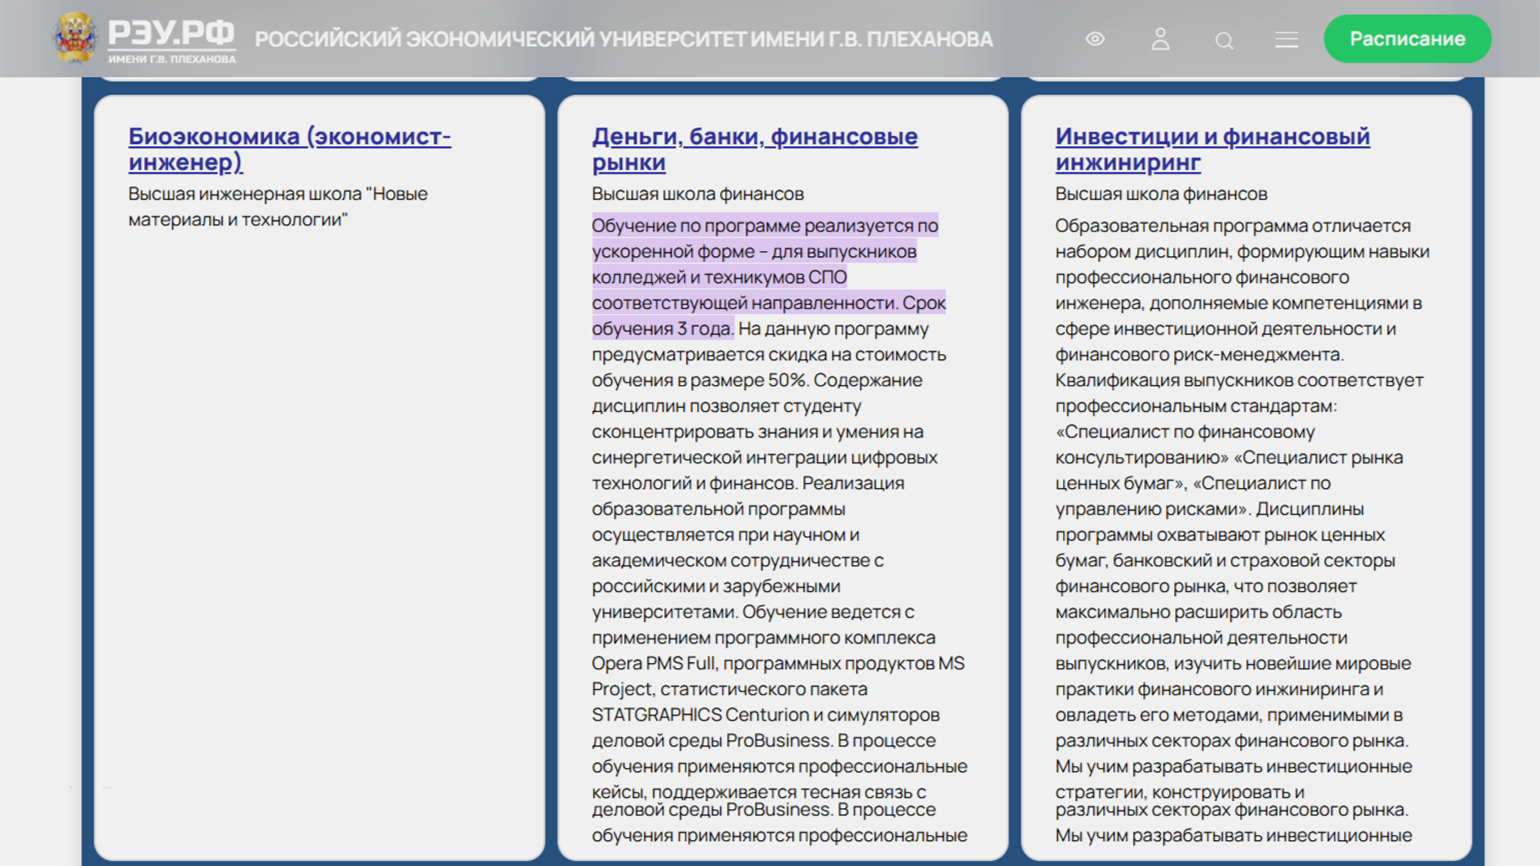Click text "обучения в размере 50%"

[x=700, y=380]
